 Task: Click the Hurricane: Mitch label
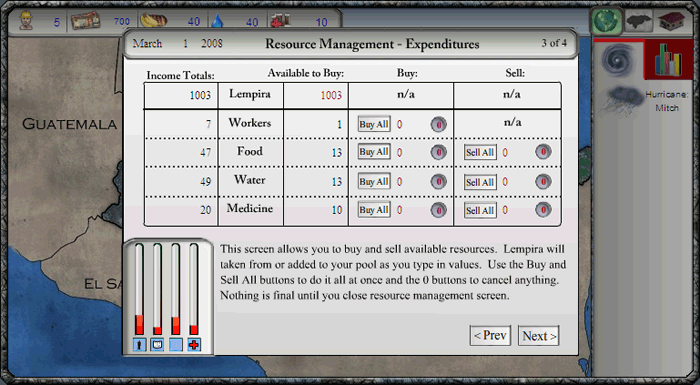(667, 101)
